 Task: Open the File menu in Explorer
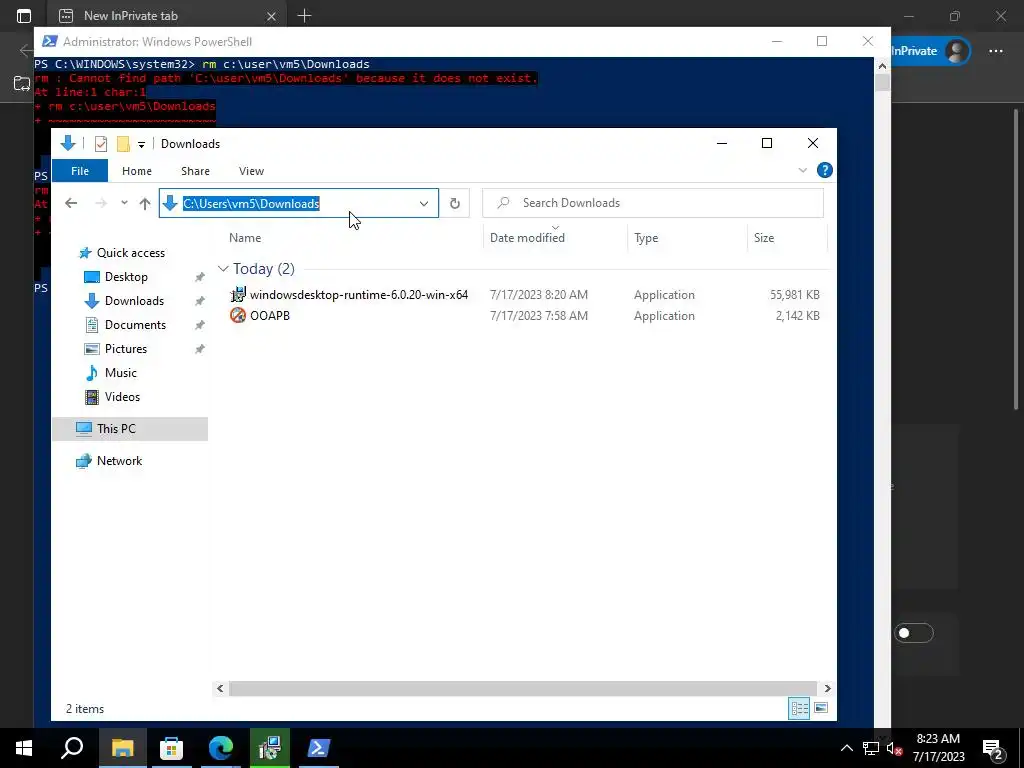coord(80,171)
